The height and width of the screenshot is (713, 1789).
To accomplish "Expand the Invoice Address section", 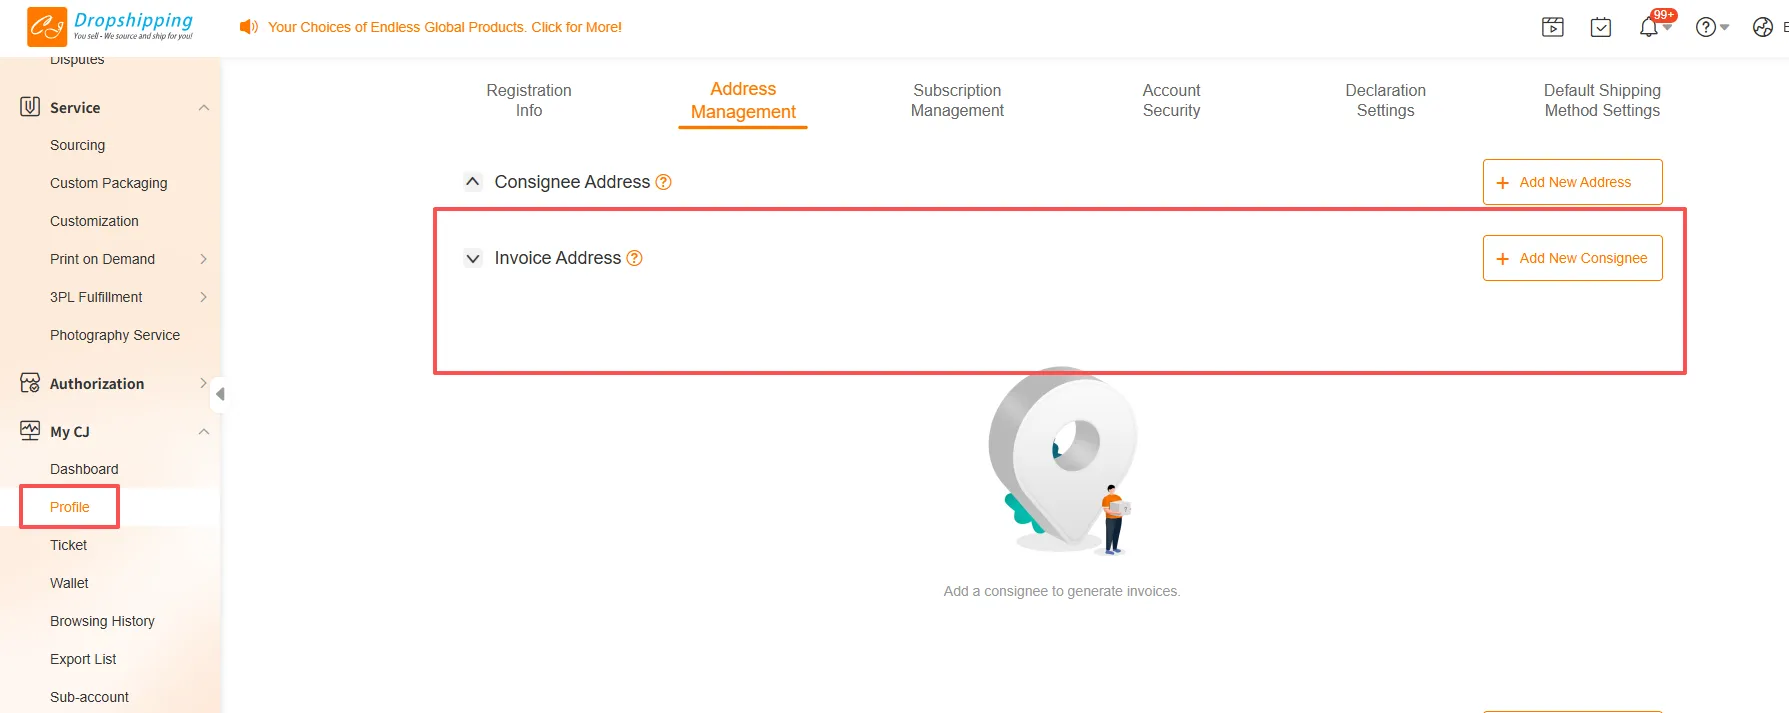I will (x=473, y=258).
